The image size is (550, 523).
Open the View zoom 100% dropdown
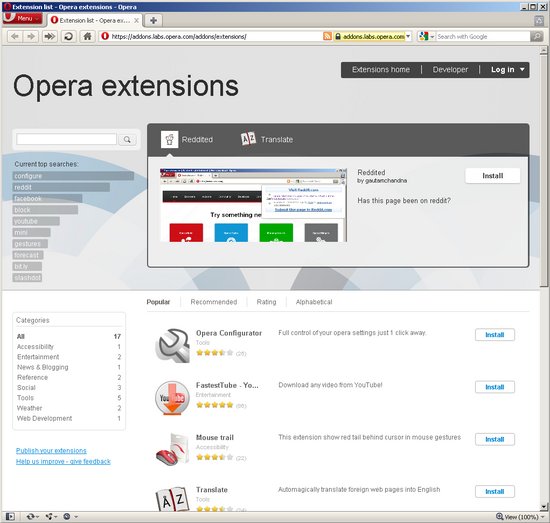(x=520, y=517)
